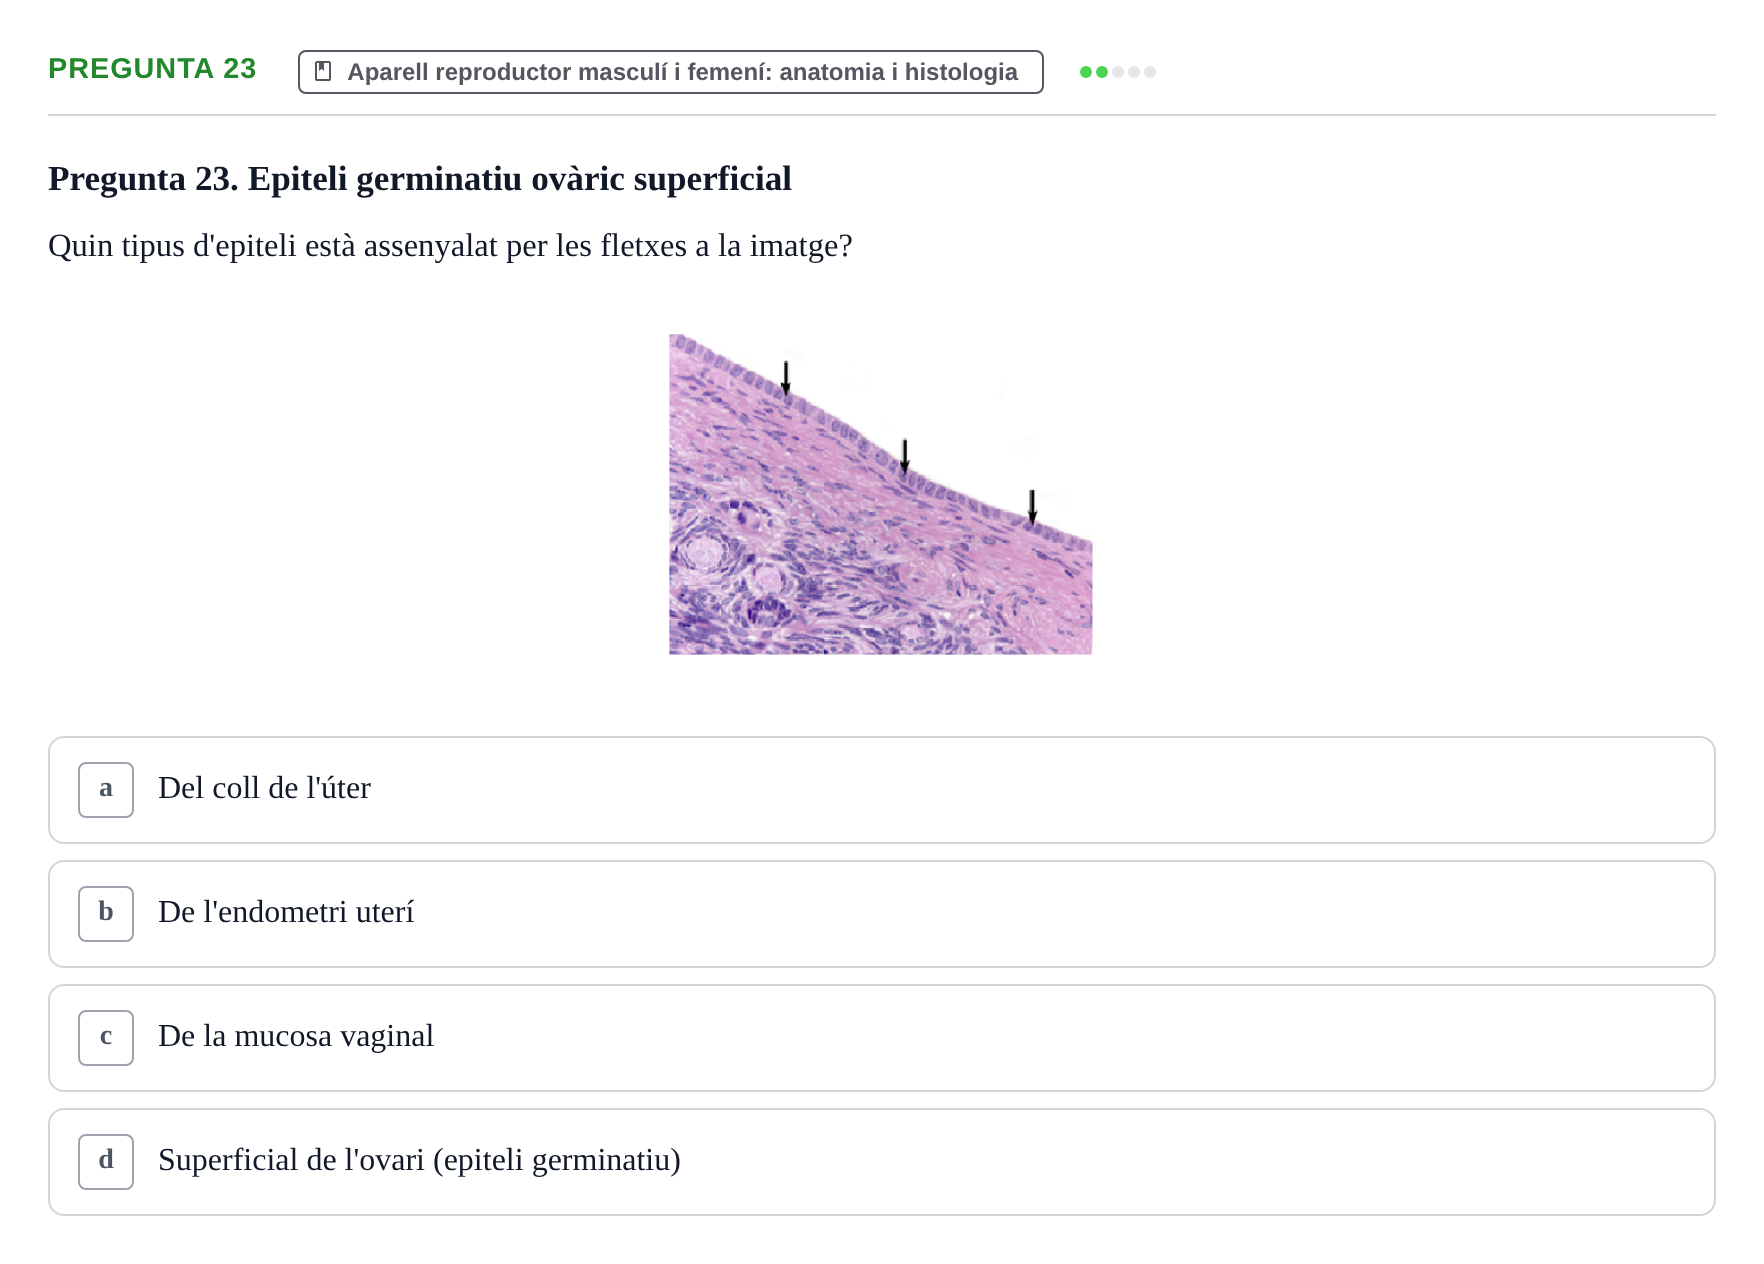Click the book icon in topic tag

[x=323, y=71]
